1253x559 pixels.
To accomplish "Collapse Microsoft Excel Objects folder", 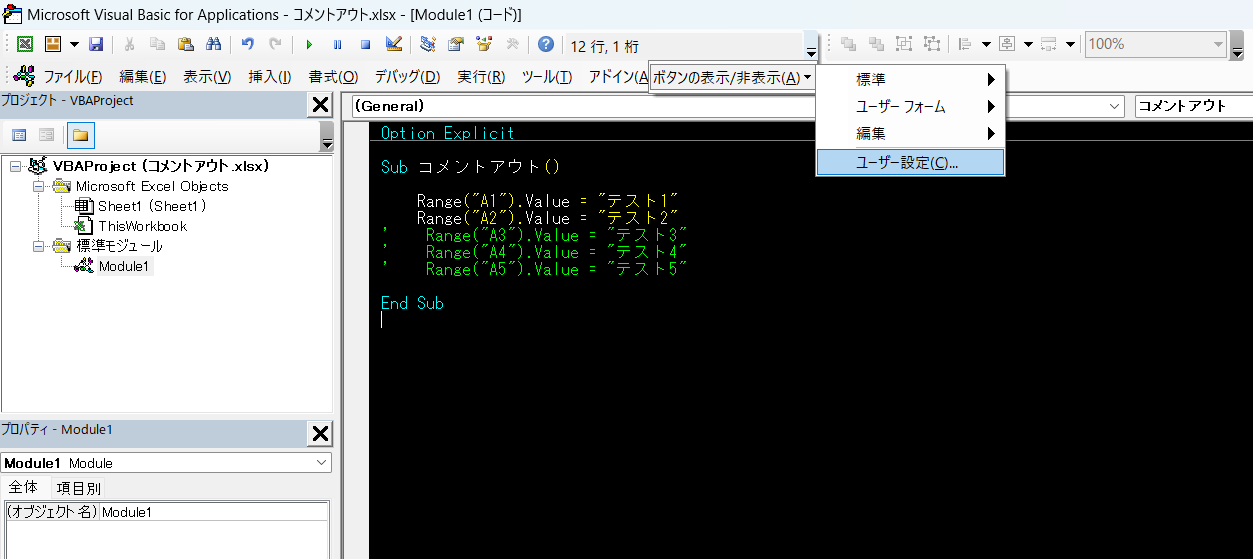I will pyautogui.click(x=38, y=186).
